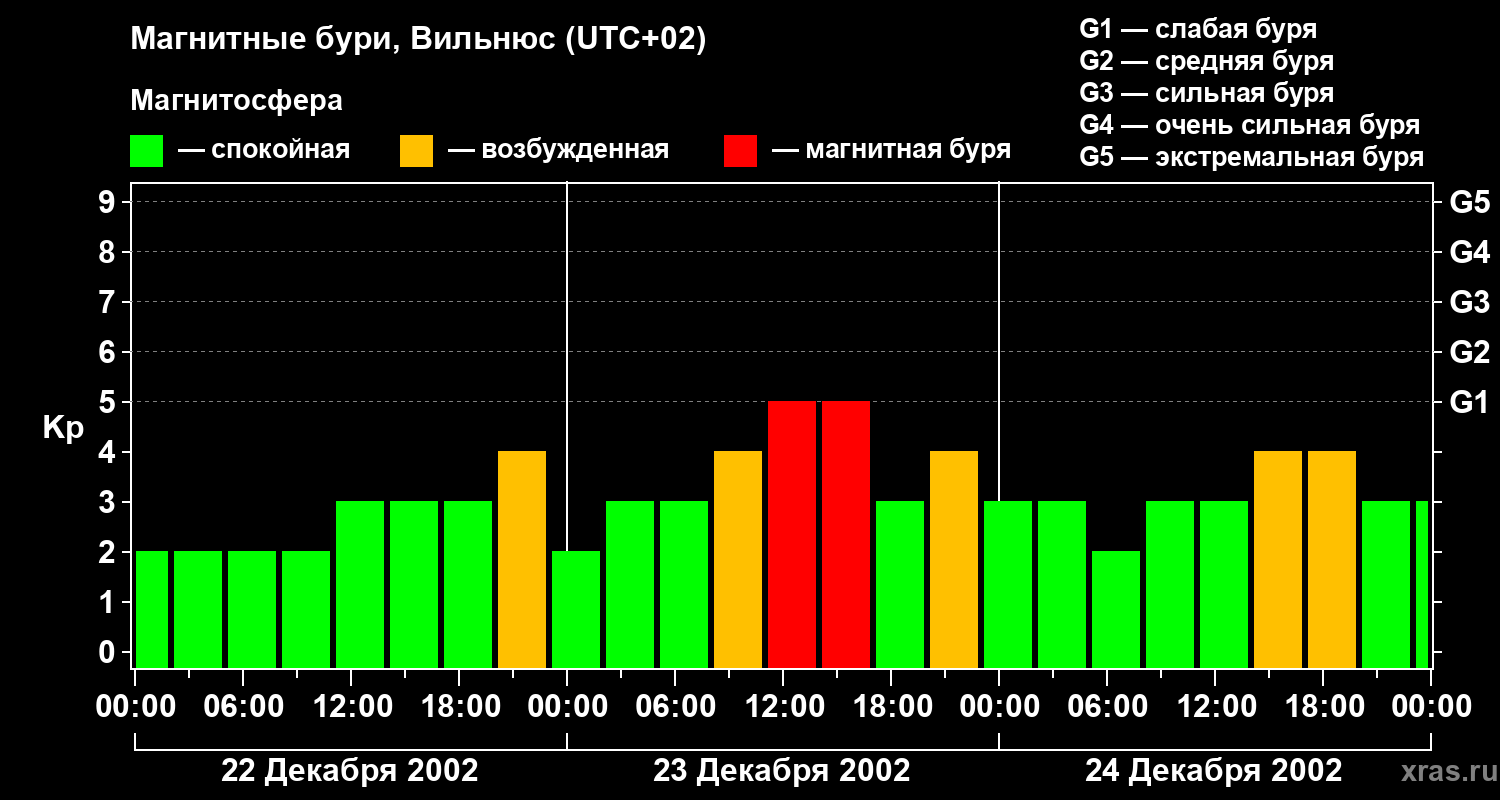This screenshot has width=1500, height=800.
Task: Click the legend text '— возбужденная'
Action: point(558,150)
